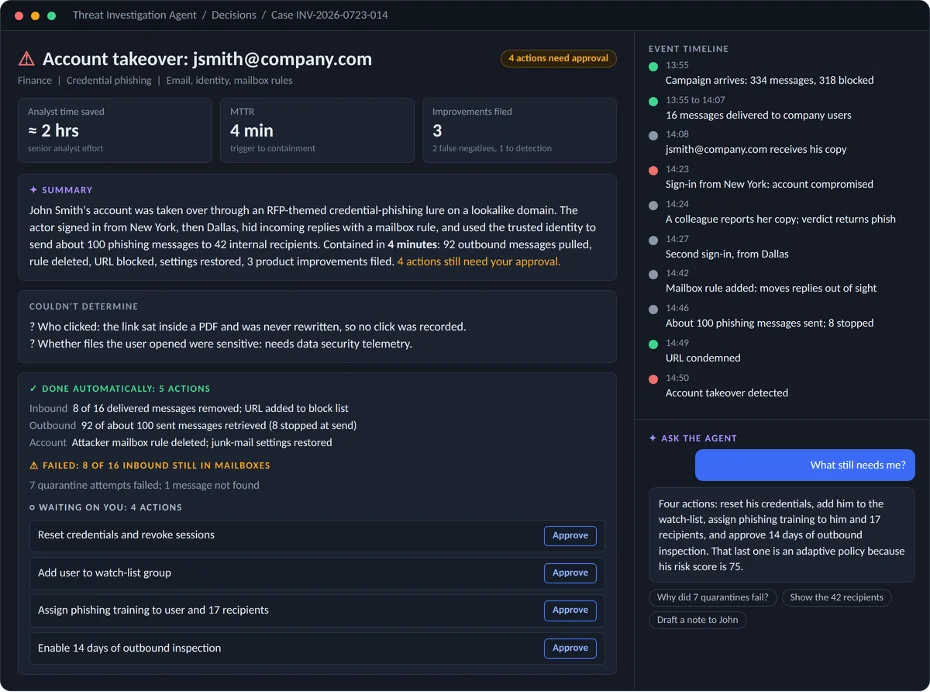
Task: Approve phishing training for user and 17 recipients
Action: pos(570,610)
